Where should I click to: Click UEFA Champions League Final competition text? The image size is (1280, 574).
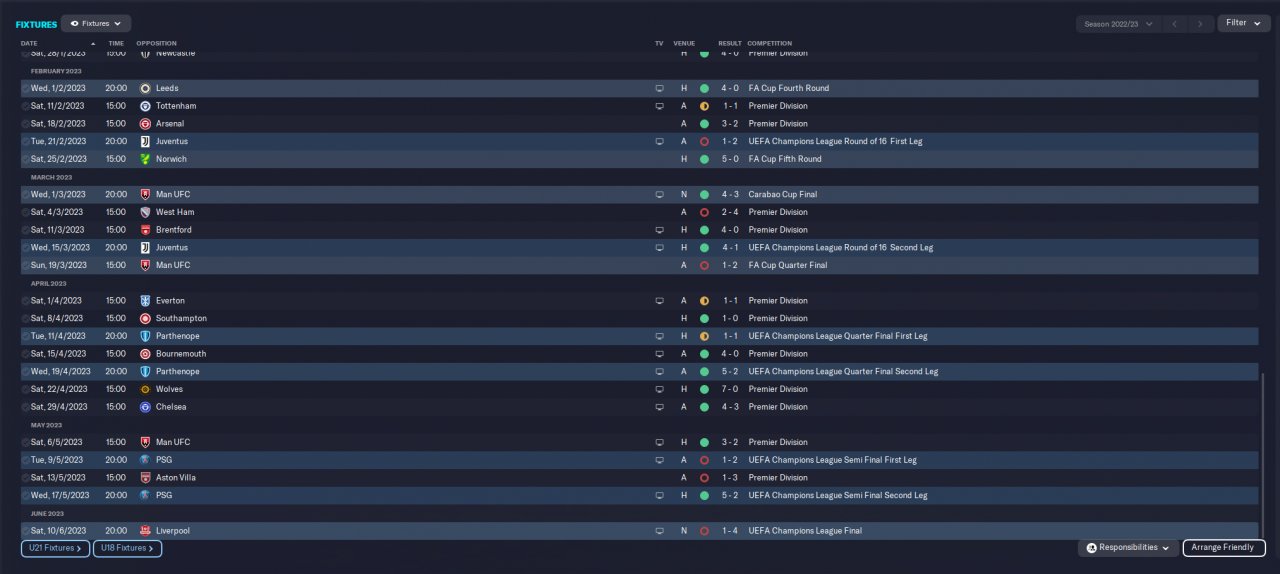click(x=804, y=531)
